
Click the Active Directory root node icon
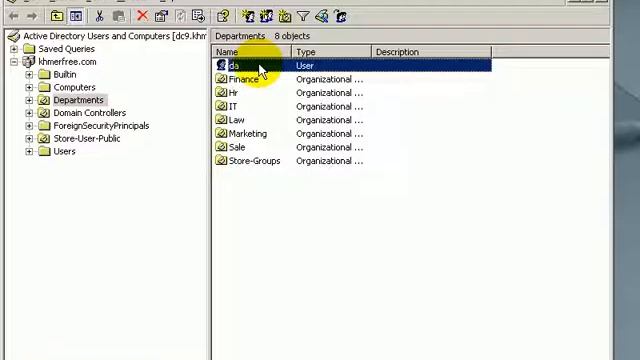14,36
